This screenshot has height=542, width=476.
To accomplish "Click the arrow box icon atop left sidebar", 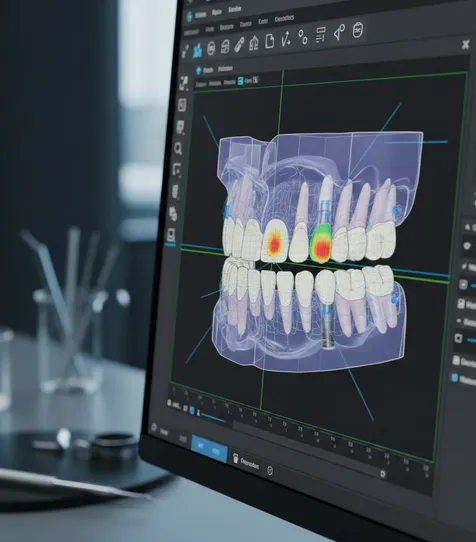I will click(x=184, y=83).
